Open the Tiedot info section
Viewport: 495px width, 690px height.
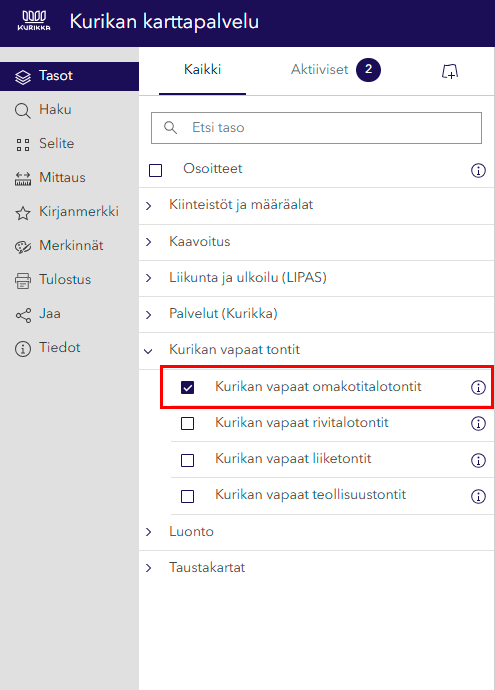pos(69,348)
